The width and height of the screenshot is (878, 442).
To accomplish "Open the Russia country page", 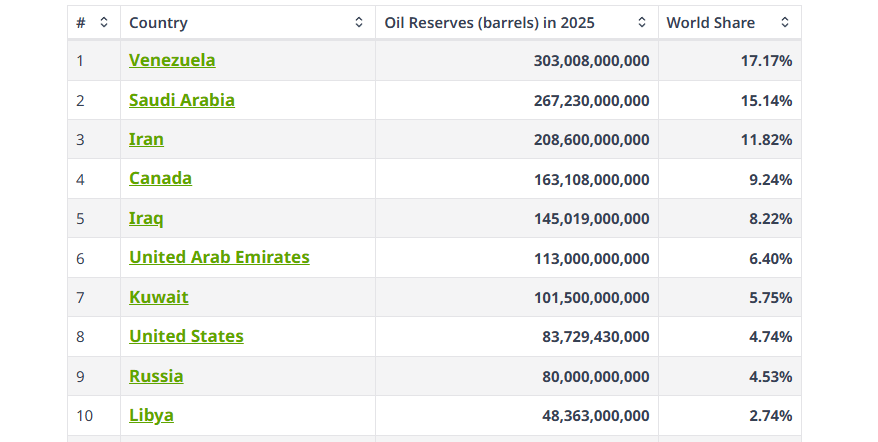I will [x=156, y=376].
